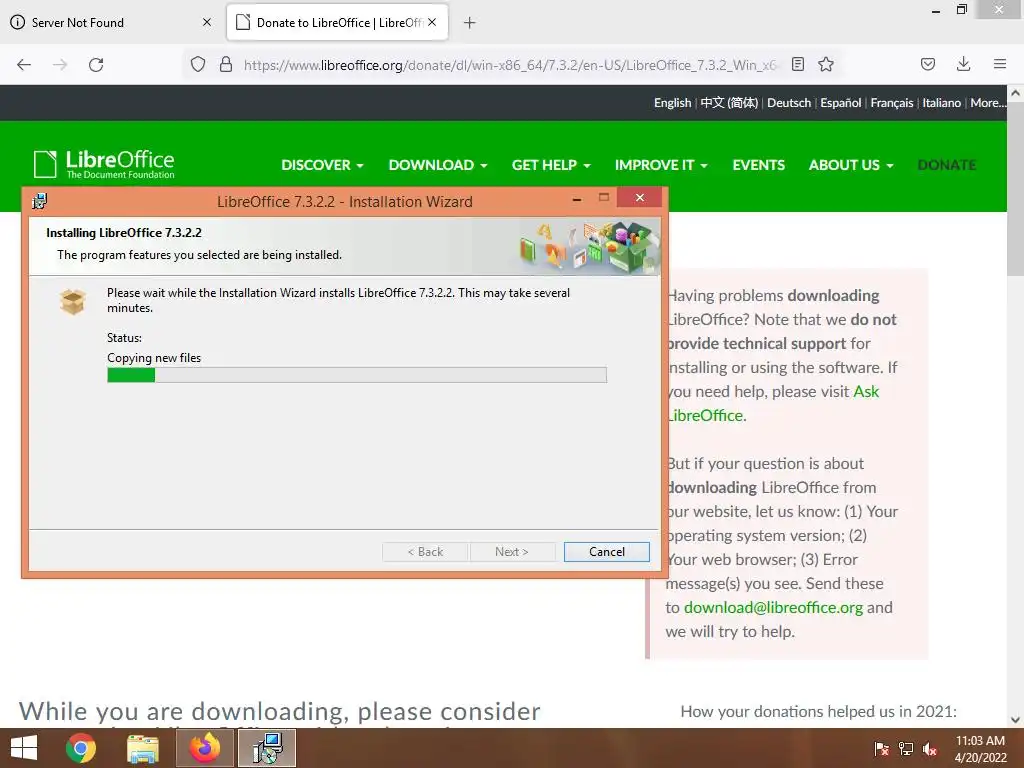Restore down the Firefox window
This screenshot has height=768, width=1024.
click(962, 9)
